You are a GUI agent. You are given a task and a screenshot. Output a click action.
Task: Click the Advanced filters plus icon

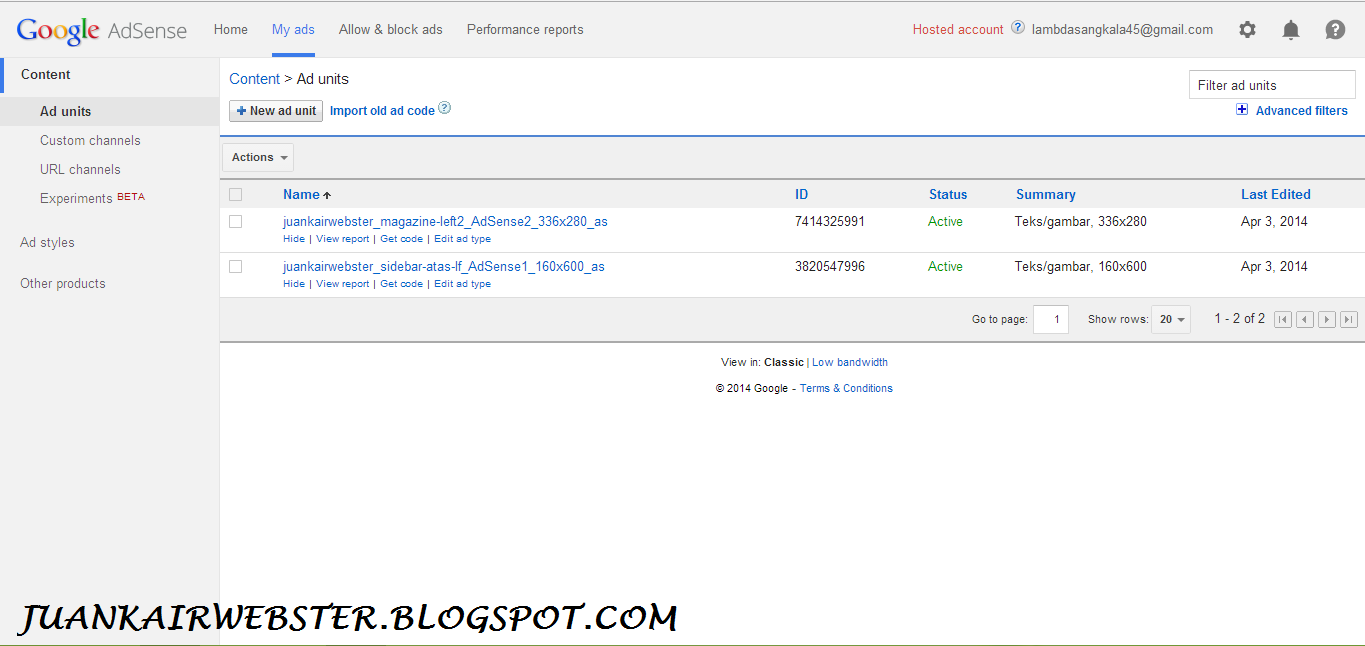(x=1242, y=110)
